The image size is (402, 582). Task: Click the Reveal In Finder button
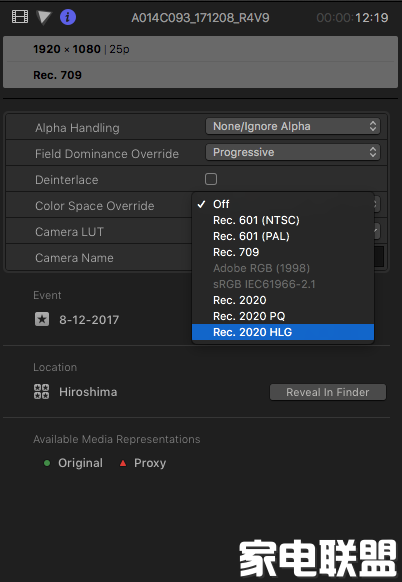pyautogui.click(x=328, y=392)
